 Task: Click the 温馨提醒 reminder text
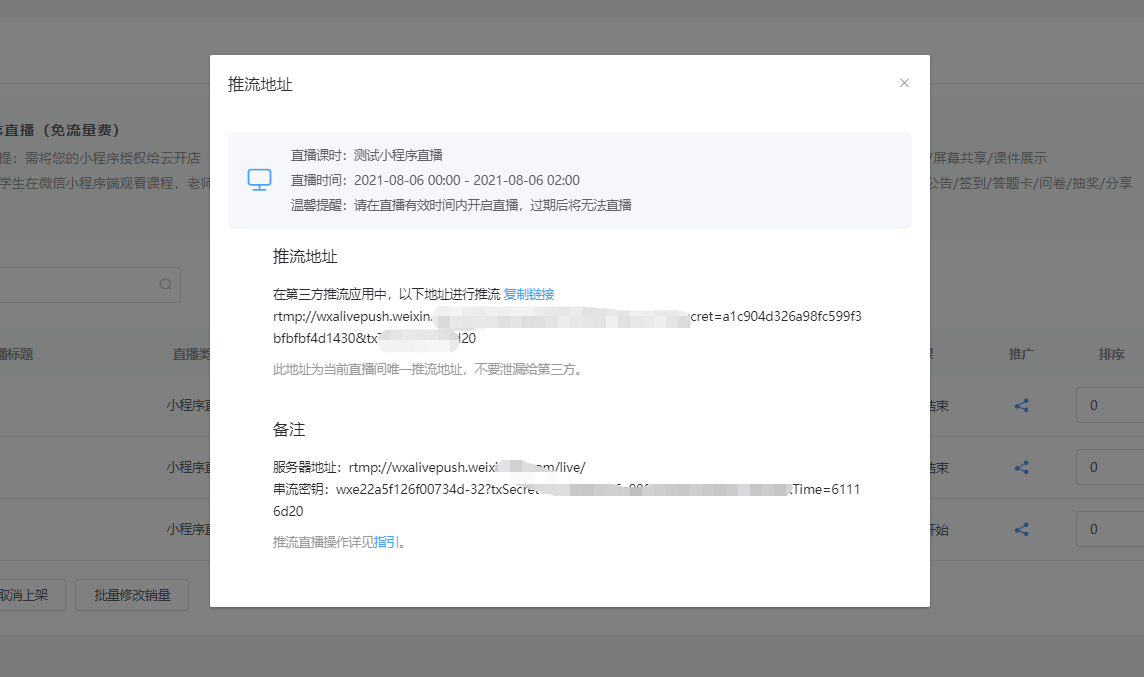[461, 205]
